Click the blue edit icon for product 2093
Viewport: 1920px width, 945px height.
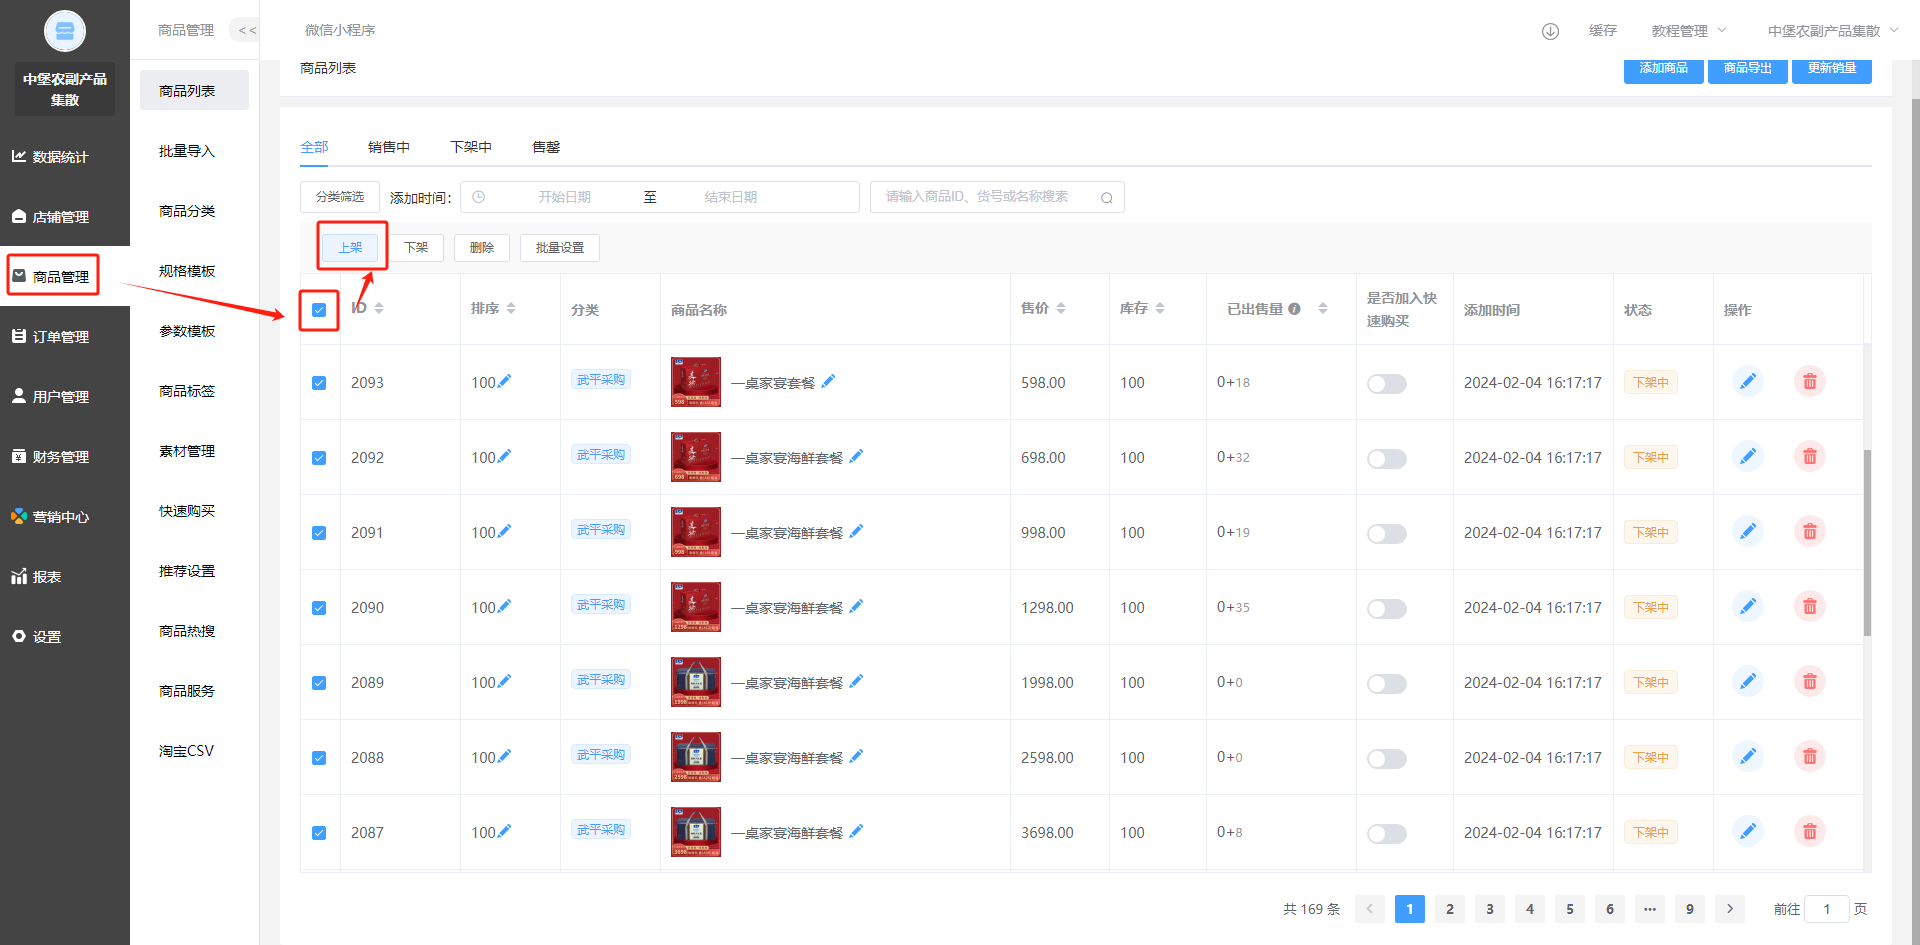pos(1747,382)
